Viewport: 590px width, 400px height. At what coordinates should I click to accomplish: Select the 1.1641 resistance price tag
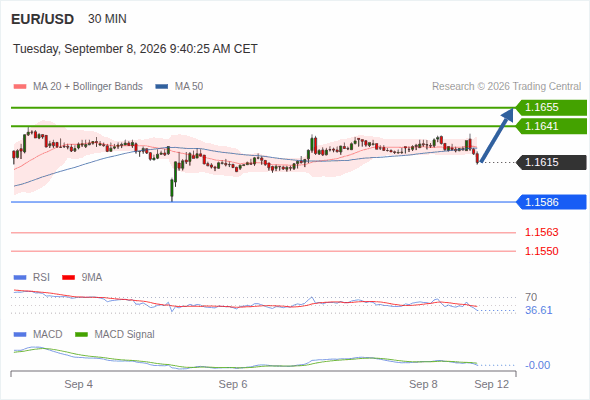552,126
